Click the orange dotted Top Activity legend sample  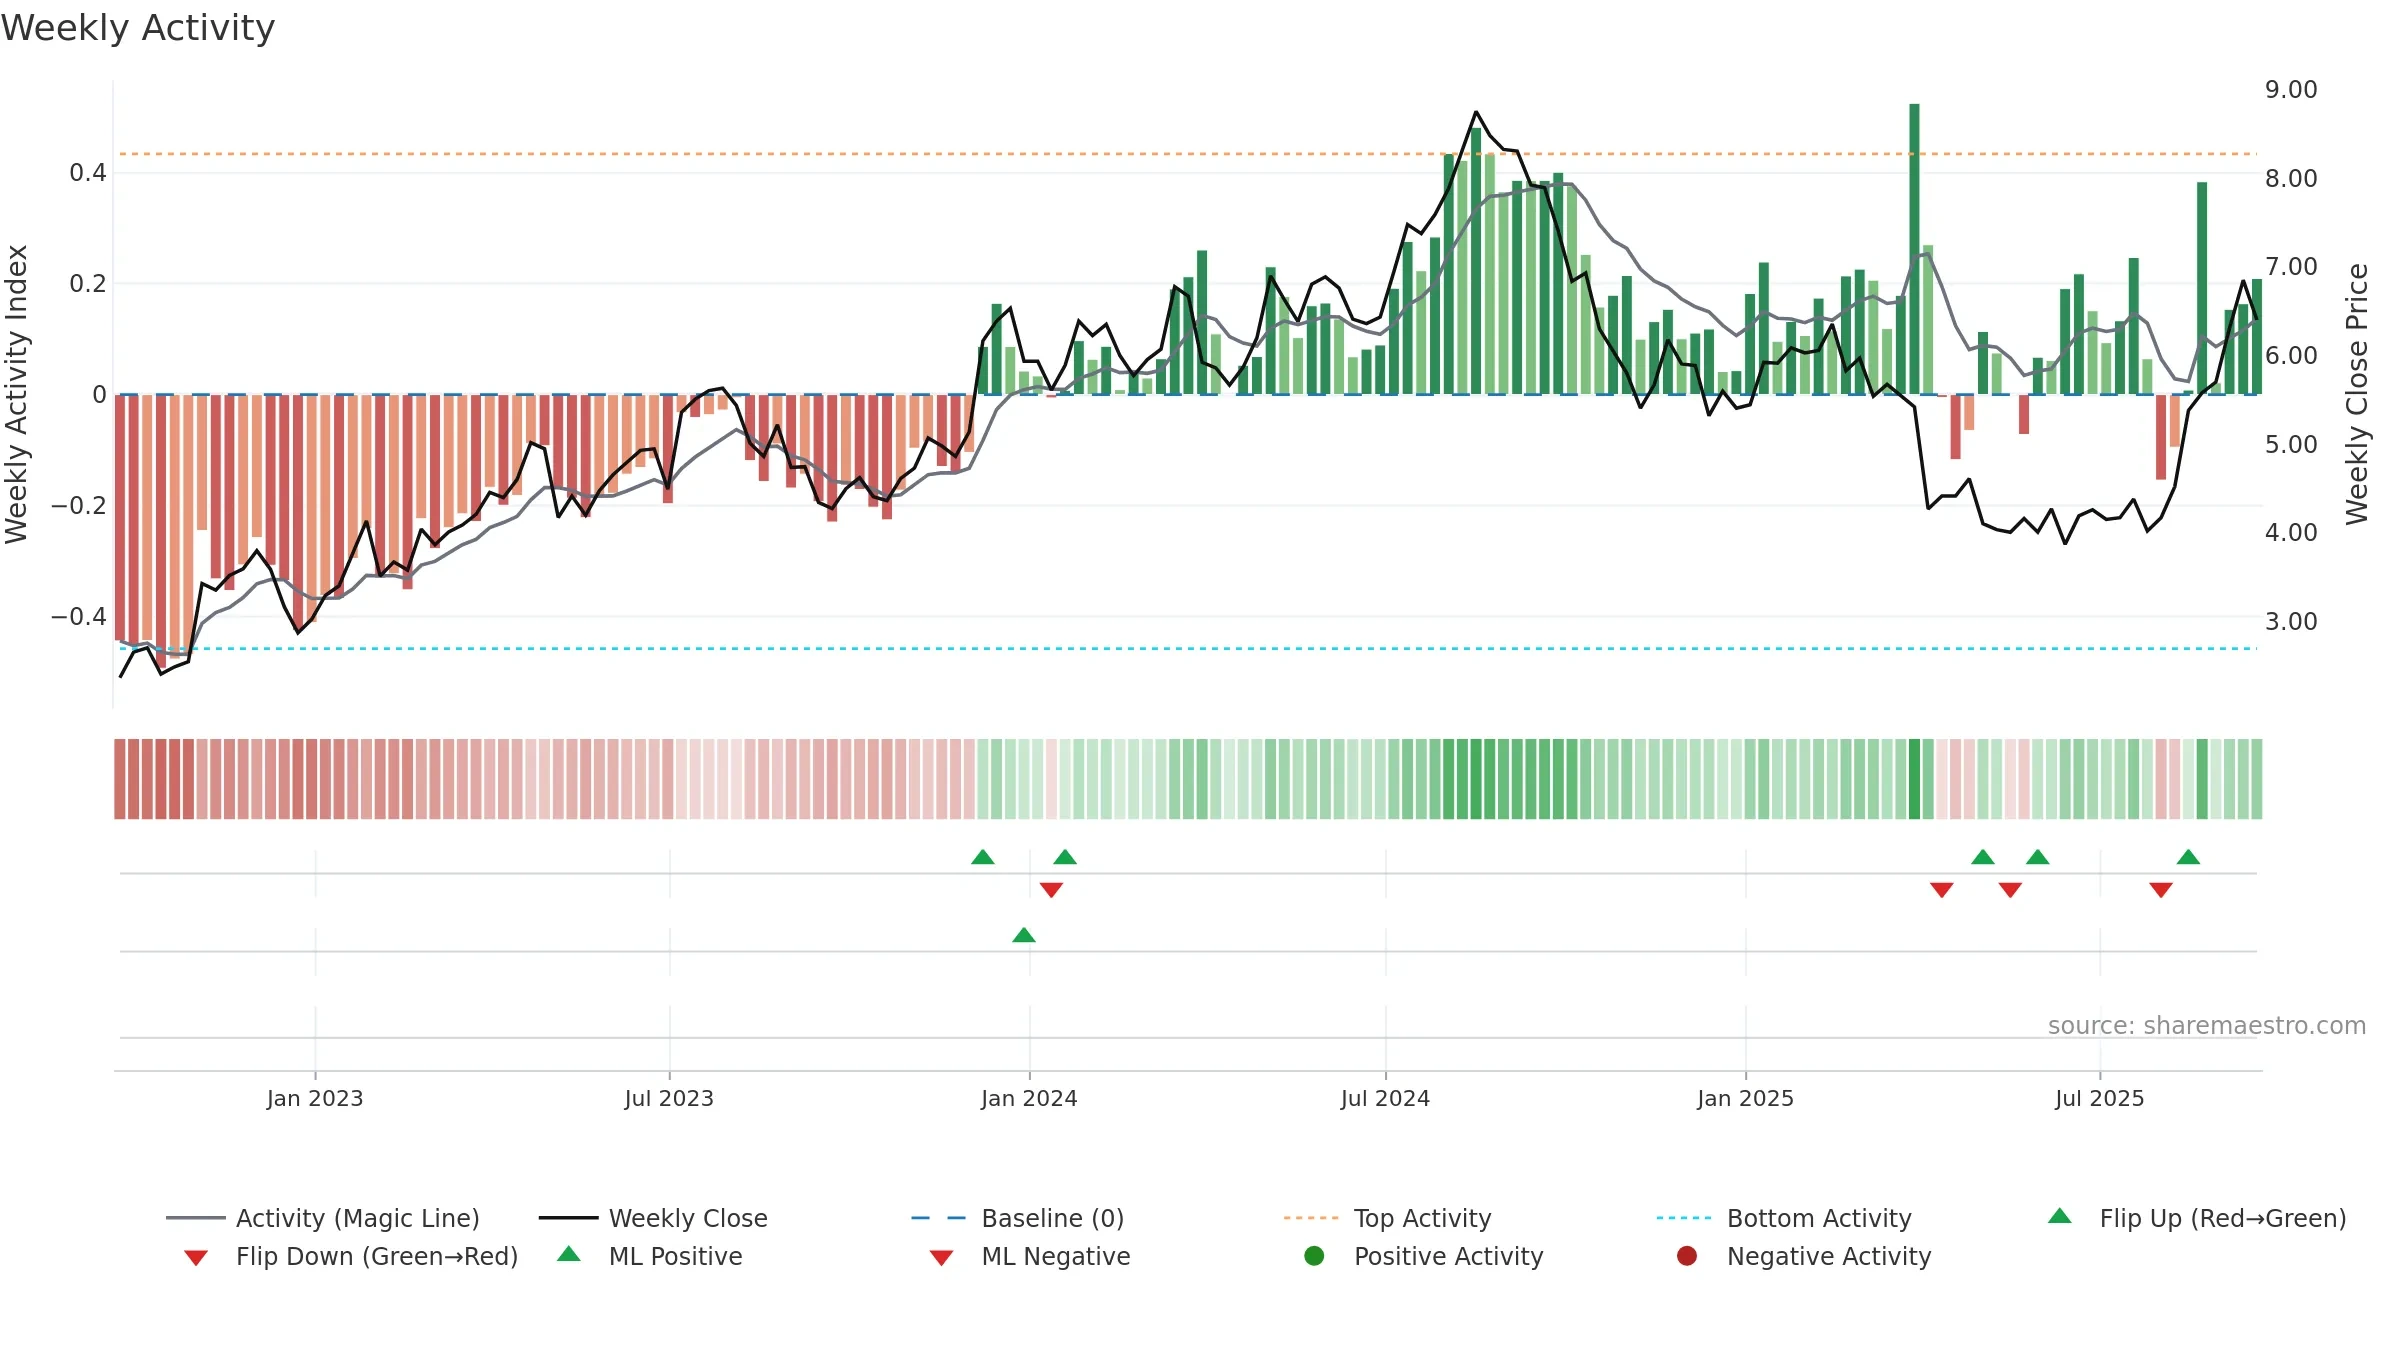tap(1311, 1218)
